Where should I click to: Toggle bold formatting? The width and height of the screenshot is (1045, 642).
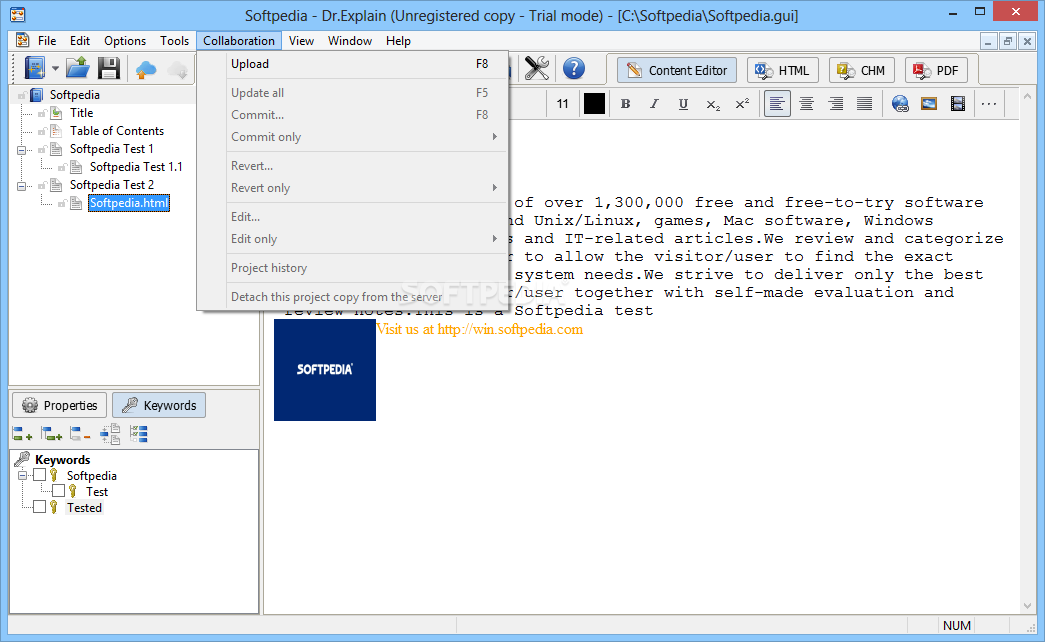625,104
